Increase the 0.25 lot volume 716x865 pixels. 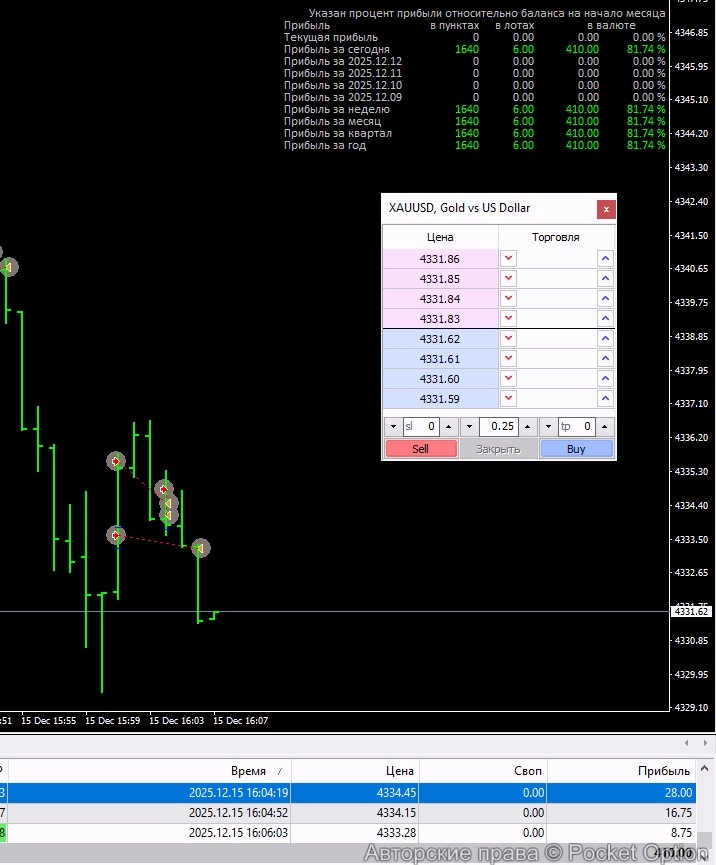[x=529, y=427]
